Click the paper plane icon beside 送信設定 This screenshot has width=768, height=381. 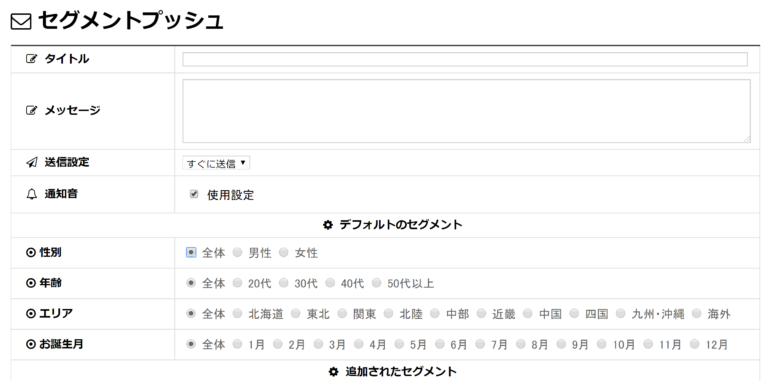coord(31,163)
